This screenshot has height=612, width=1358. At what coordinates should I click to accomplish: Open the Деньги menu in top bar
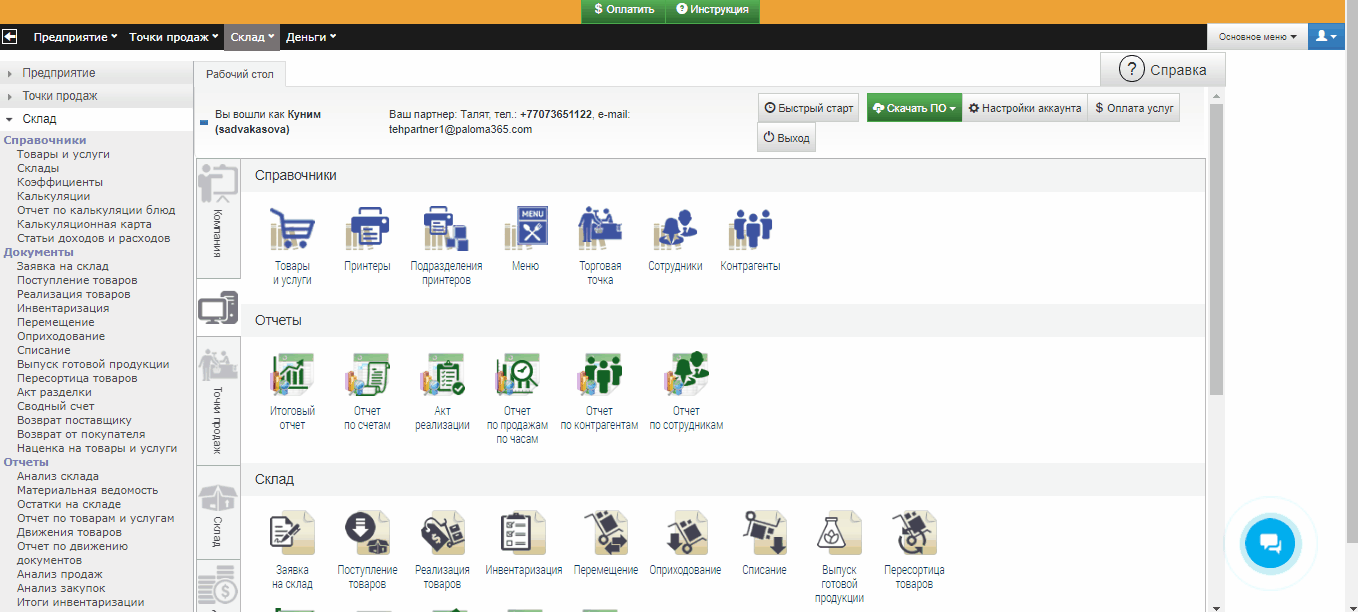310,37
